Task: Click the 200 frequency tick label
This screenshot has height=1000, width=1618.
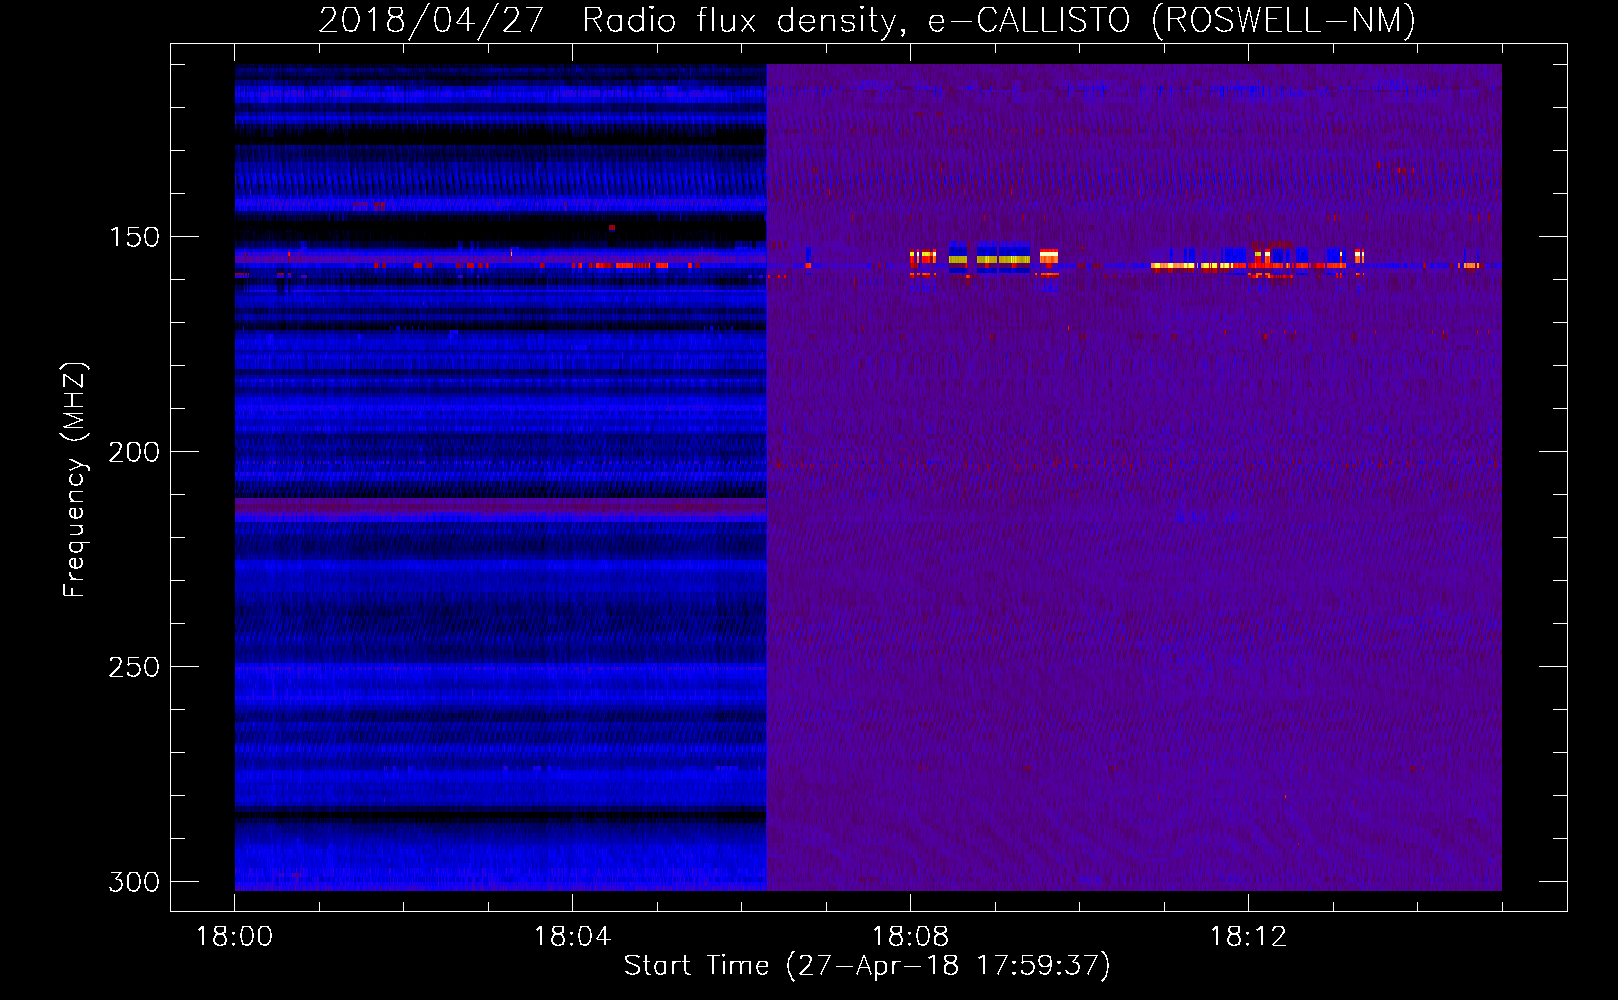Action: (134, 452)
